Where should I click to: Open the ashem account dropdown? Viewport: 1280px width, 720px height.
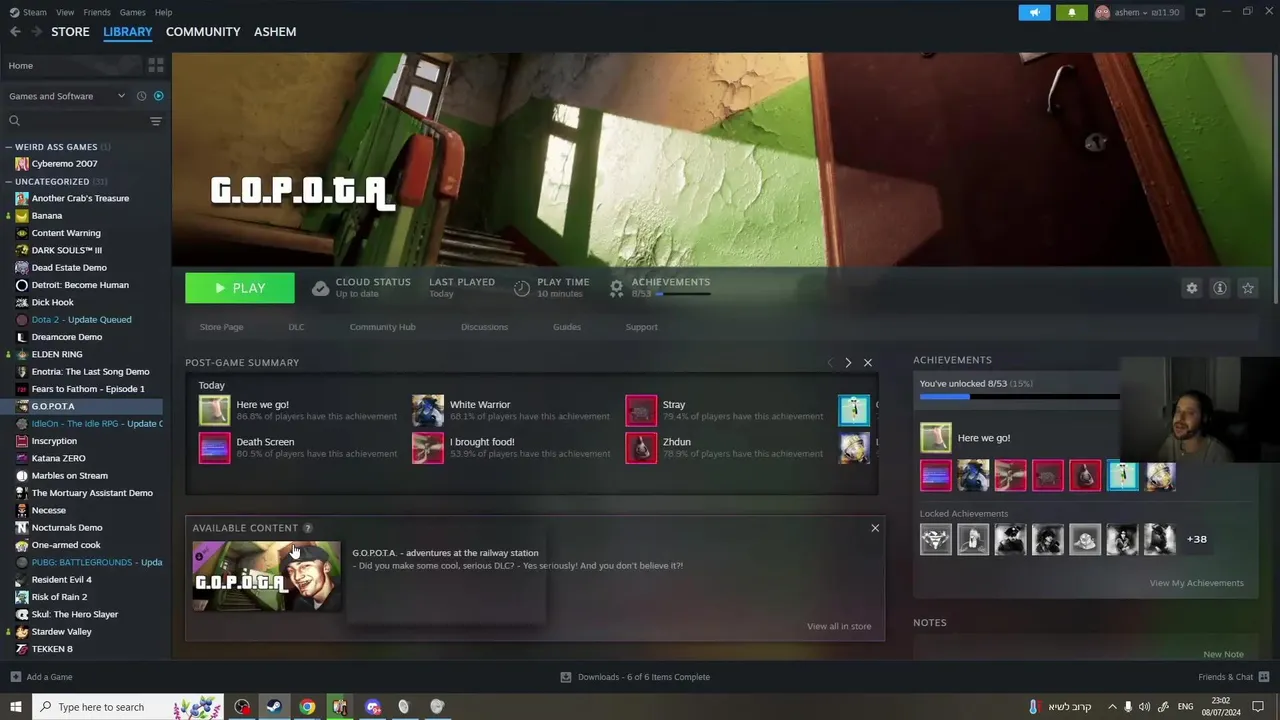1138,12
